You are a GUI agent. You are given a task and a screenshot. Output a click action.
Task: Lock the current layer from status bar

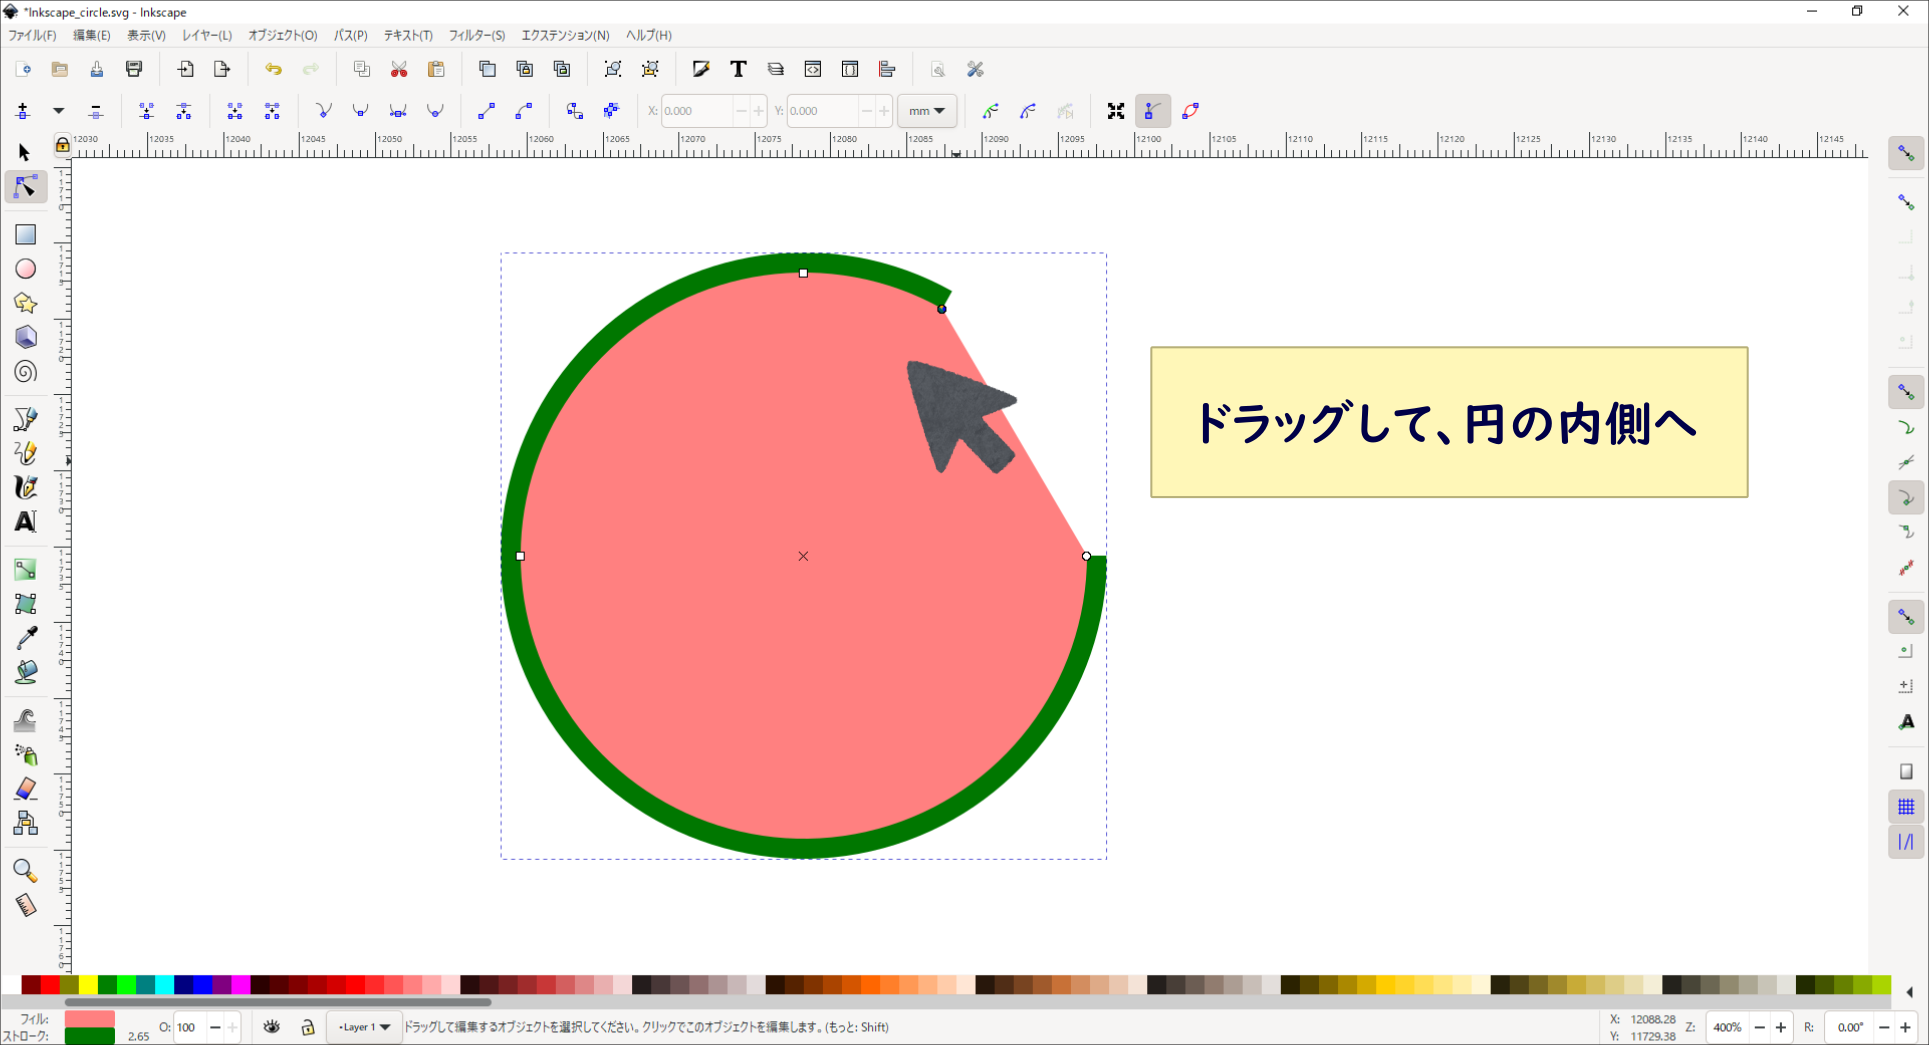pos(307,1027)
